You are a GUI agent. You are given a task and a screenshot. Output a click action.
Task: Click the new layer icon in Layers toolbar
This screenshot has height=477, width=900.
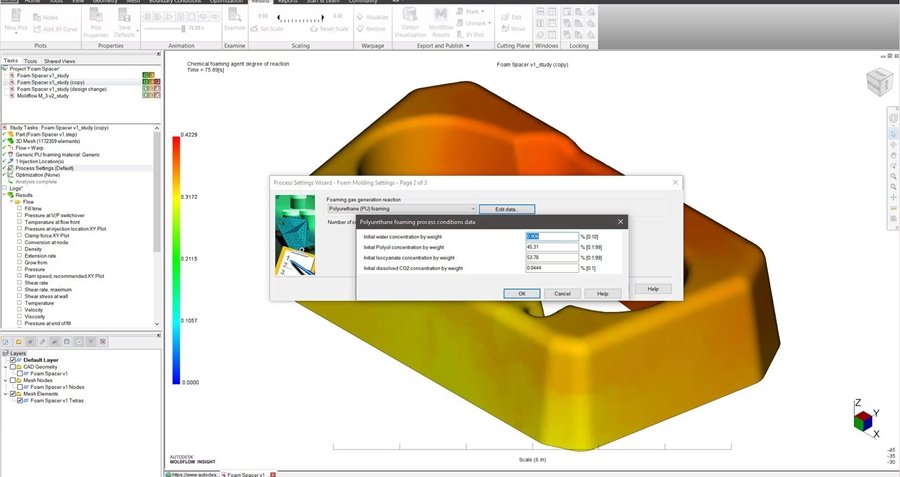point(6,342)
